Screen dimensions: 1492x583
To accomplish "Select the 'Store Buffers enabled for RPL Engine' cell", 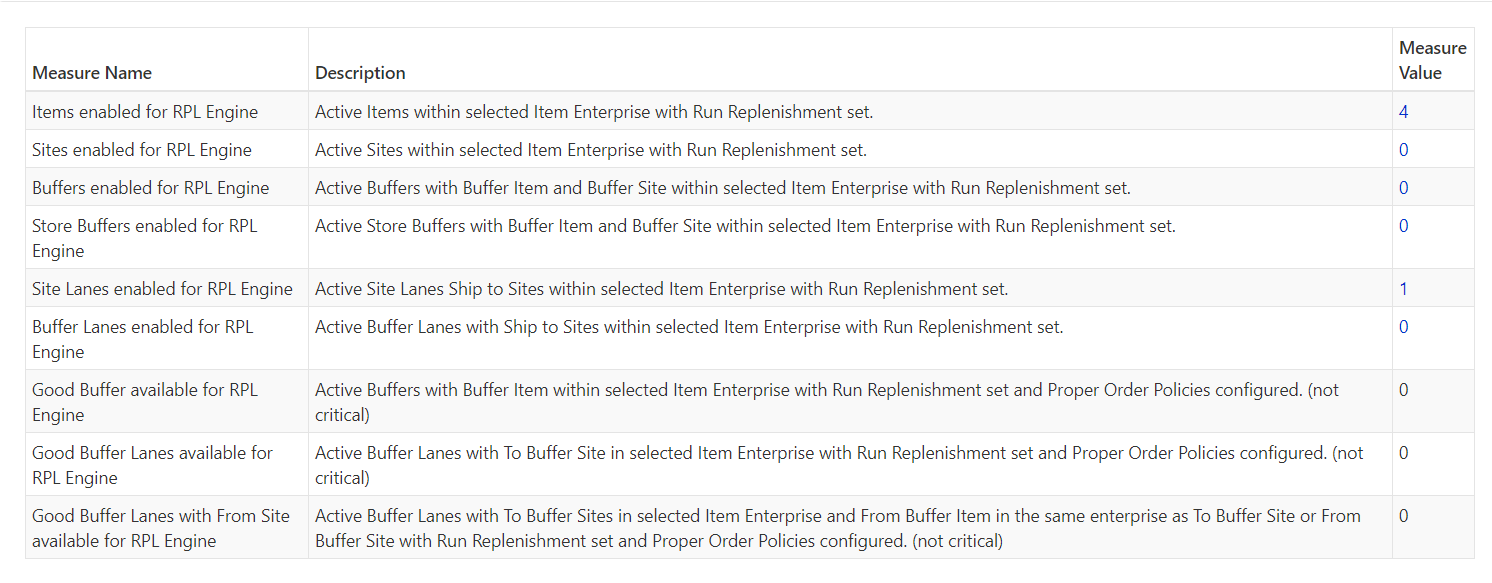I will tap(145, 238).
